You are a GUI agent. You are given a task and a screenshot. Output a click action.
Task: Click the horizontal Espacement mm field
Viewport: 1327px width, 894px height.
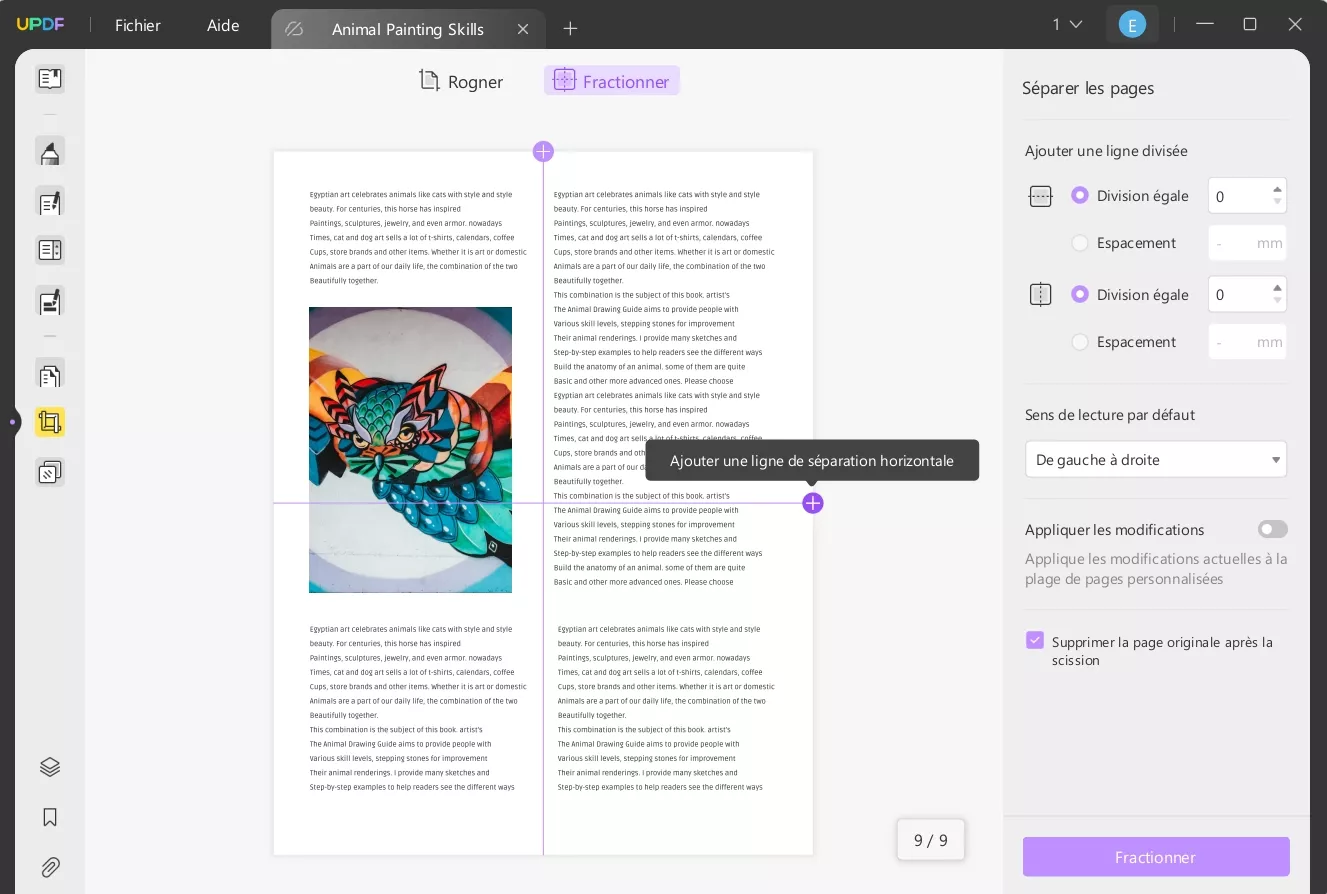[x=1247, y=243]
